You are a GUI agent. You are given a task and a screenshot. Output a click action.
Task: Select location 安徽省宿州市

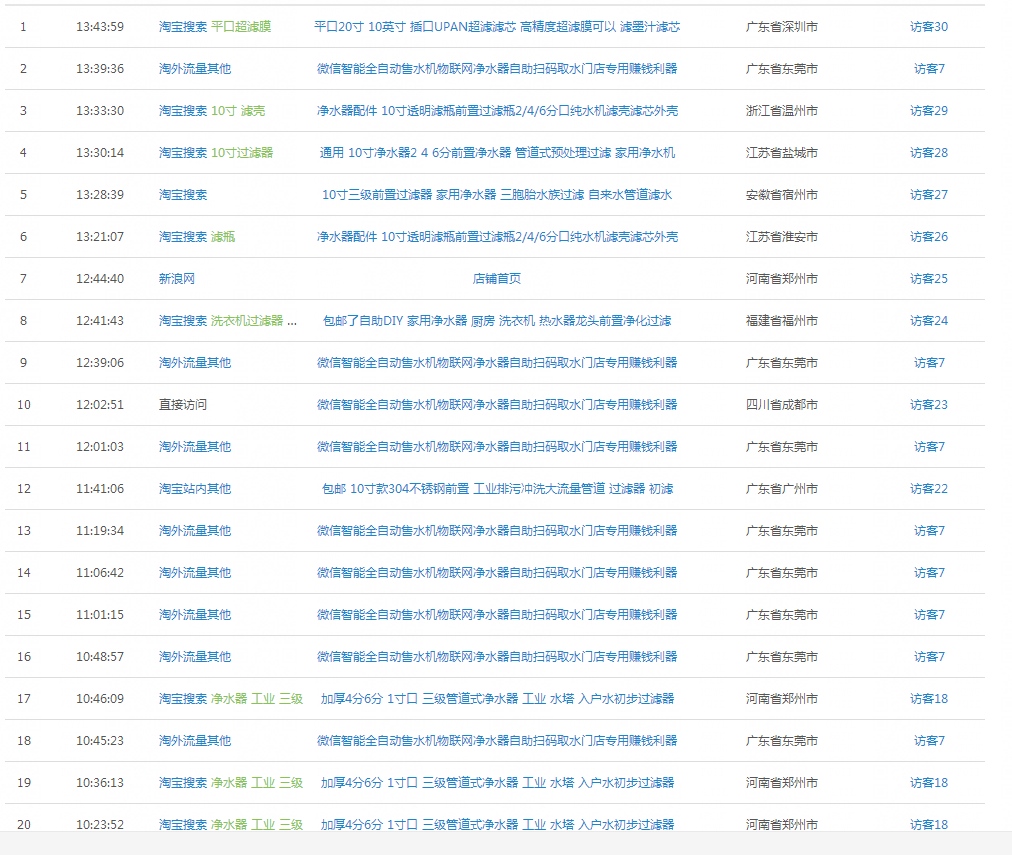click(782, 194)
